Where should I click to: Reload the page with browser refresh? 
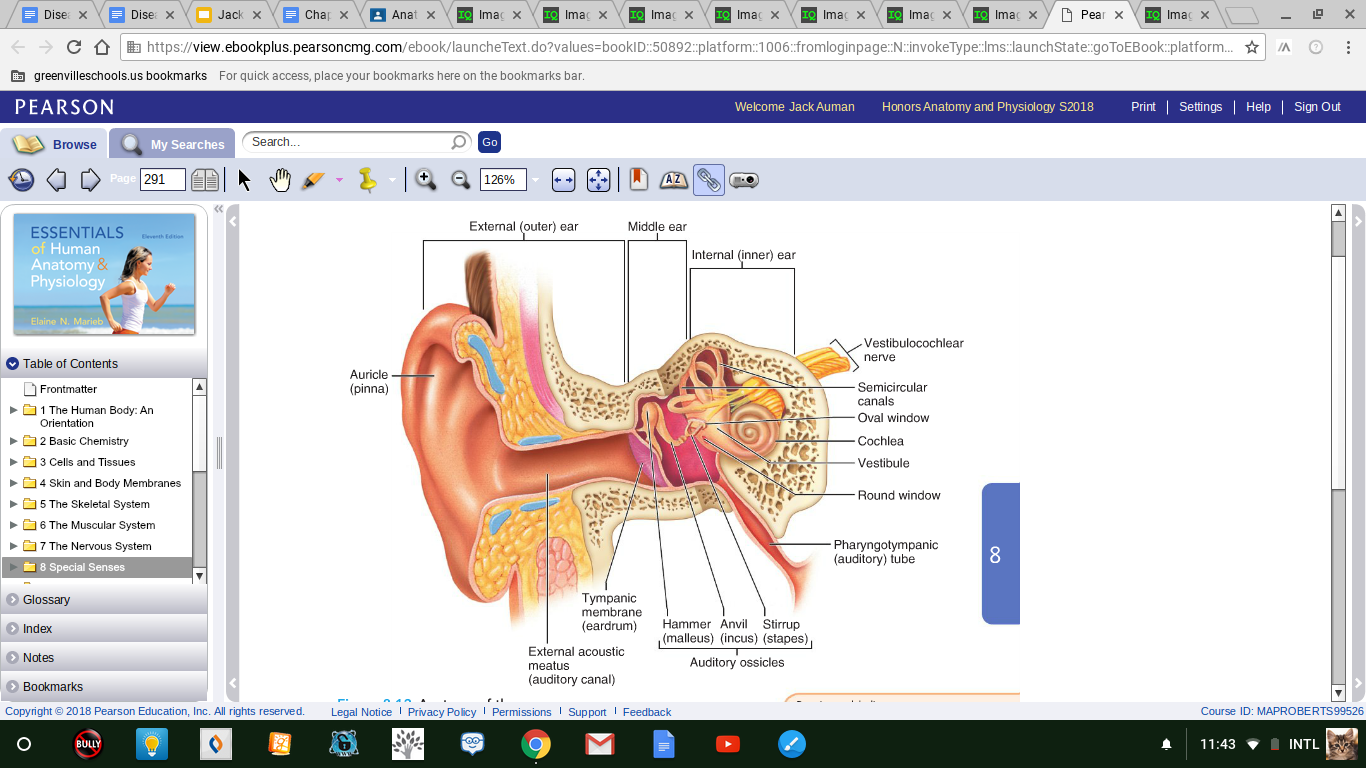pyautogui.click(x=74, y=47)
